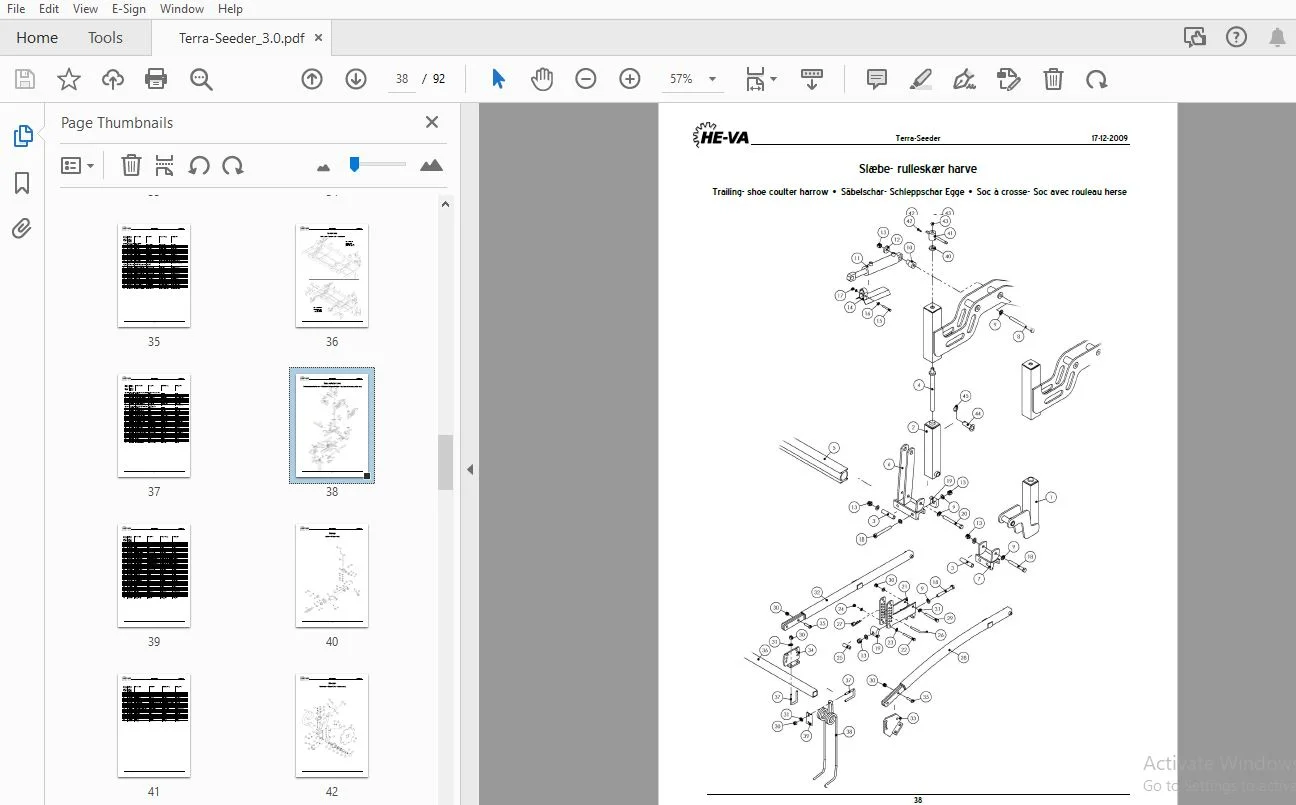Select page 38 thumbnail
The image size is (1296, 805).
[x=332, y=425]
